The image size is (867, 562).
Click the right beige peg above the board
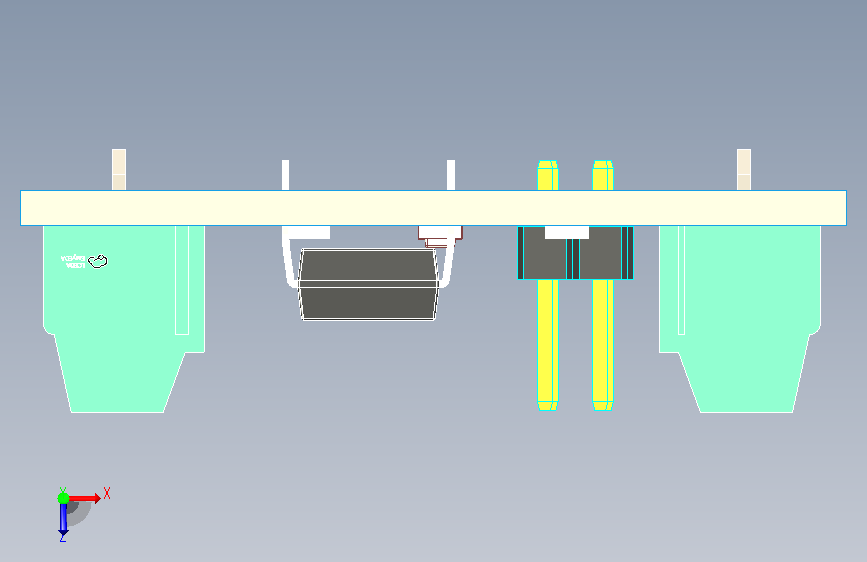744,169
